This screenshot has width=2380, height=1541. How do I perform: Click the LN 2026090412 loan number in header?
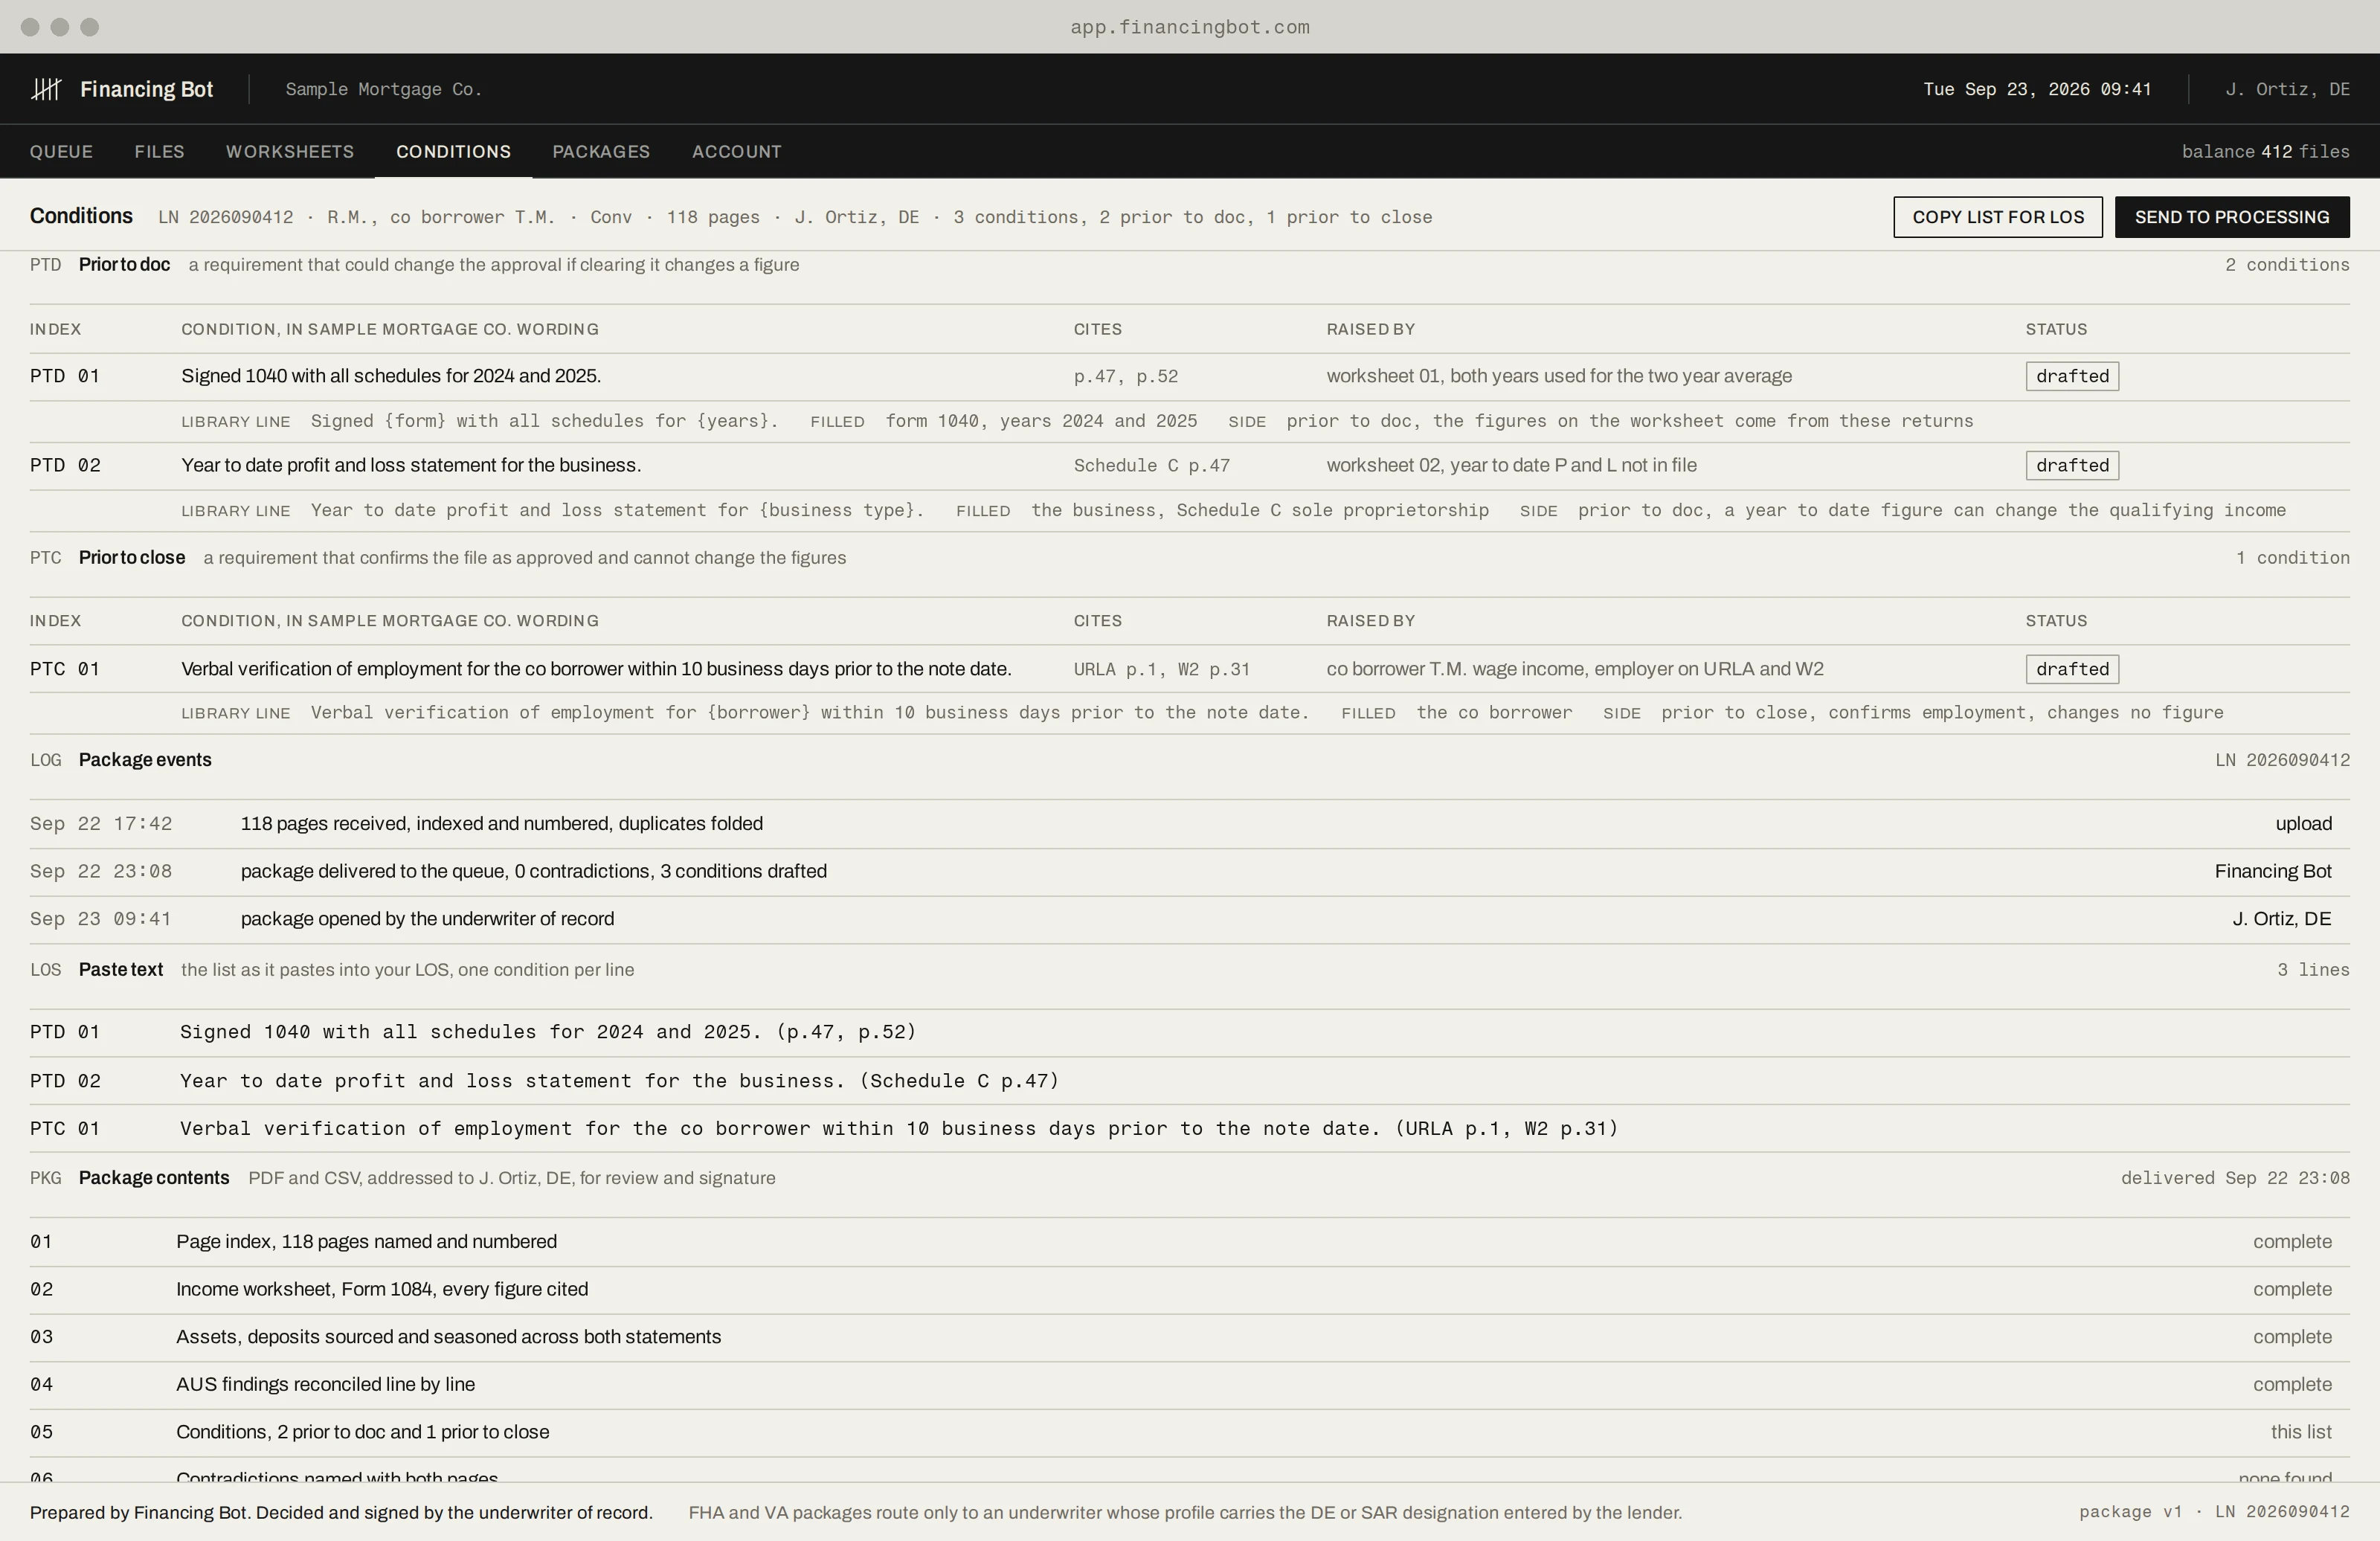coord(226,217)
